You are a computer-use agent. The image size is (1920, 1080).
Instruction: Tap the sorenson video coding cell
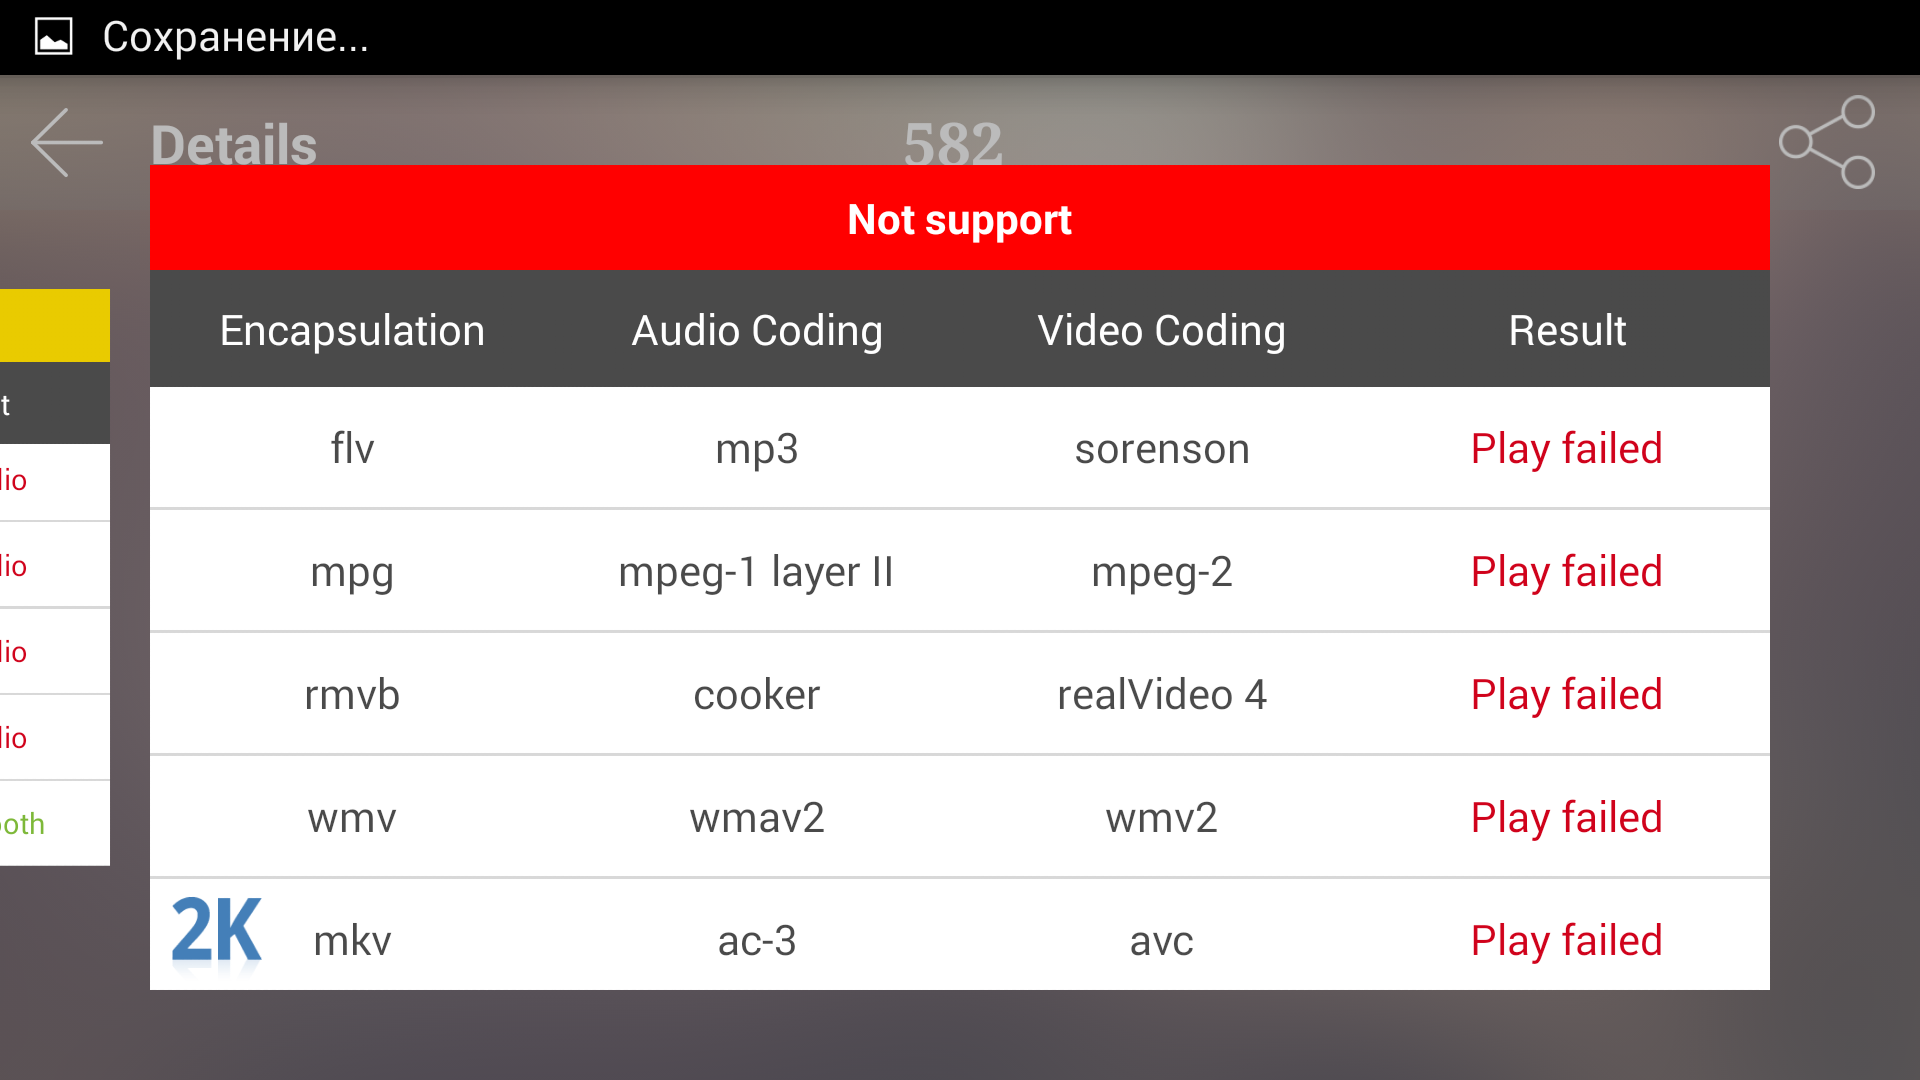tap(1161, 449)
